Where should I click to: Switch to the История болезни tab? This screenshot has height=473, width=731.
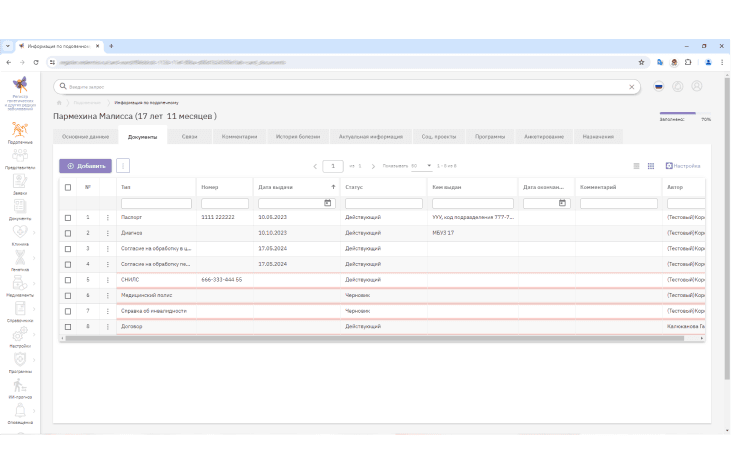298,137
